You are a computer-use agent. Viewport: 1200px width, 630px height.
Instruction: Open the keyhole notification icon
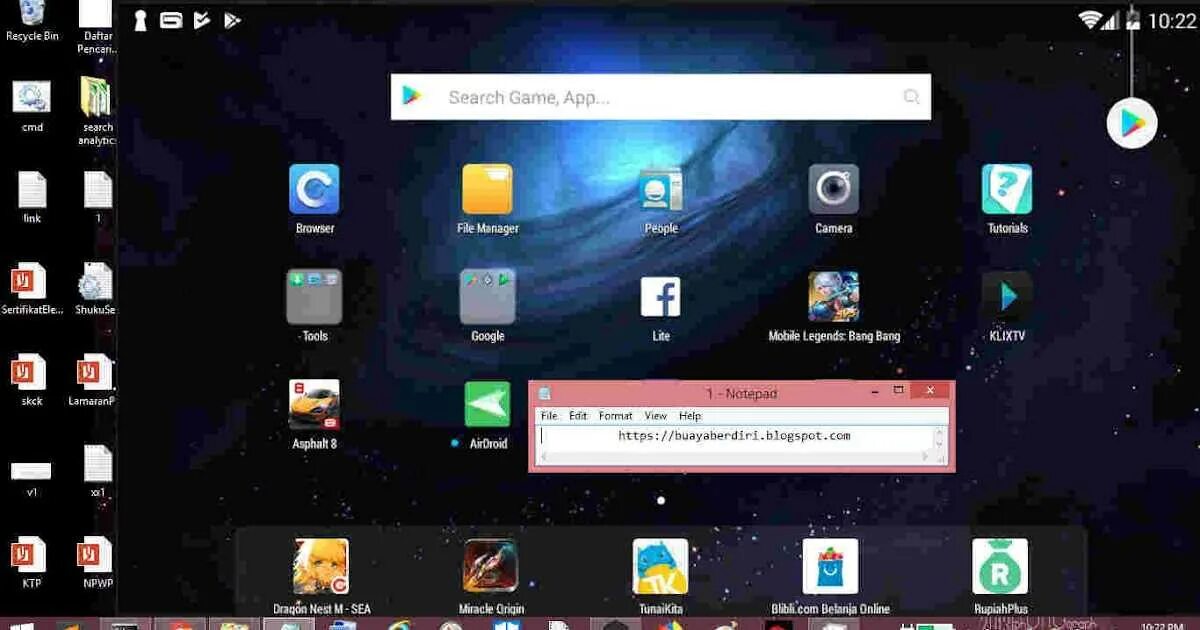(141, 19)
